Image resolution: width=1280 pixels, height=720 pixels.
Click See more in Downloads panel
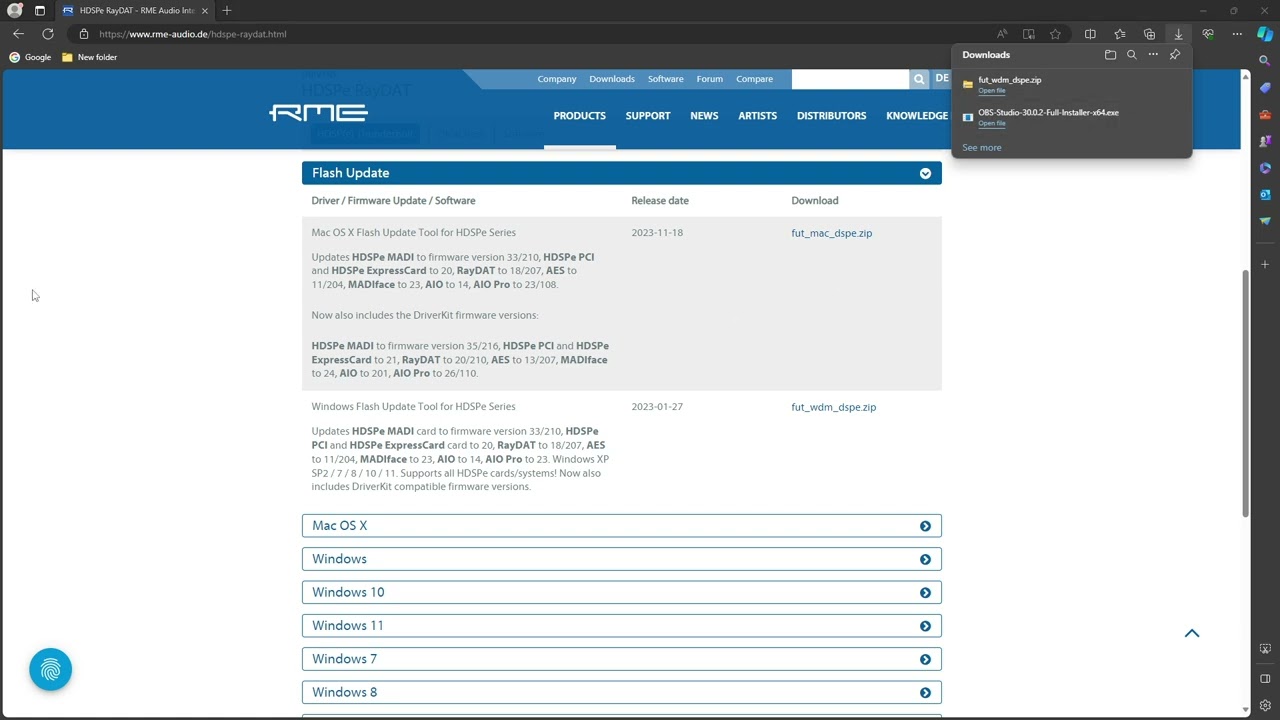pos(982,148)
